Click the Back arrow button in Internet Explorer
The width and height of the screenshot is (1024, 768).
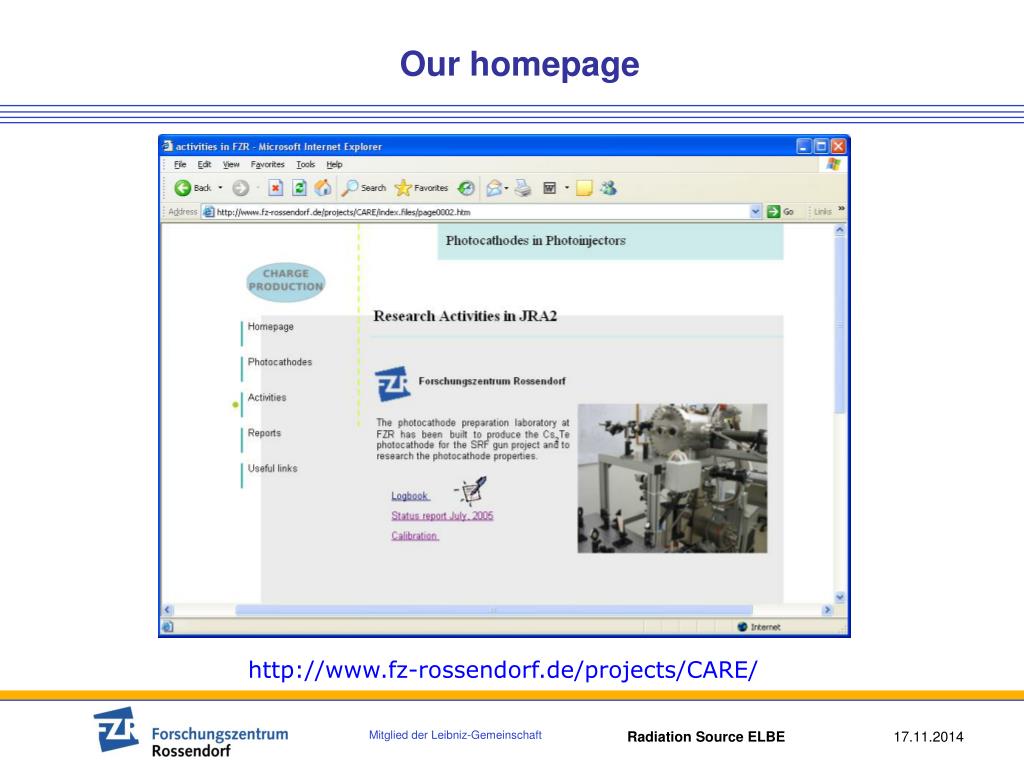pos(183,188)
